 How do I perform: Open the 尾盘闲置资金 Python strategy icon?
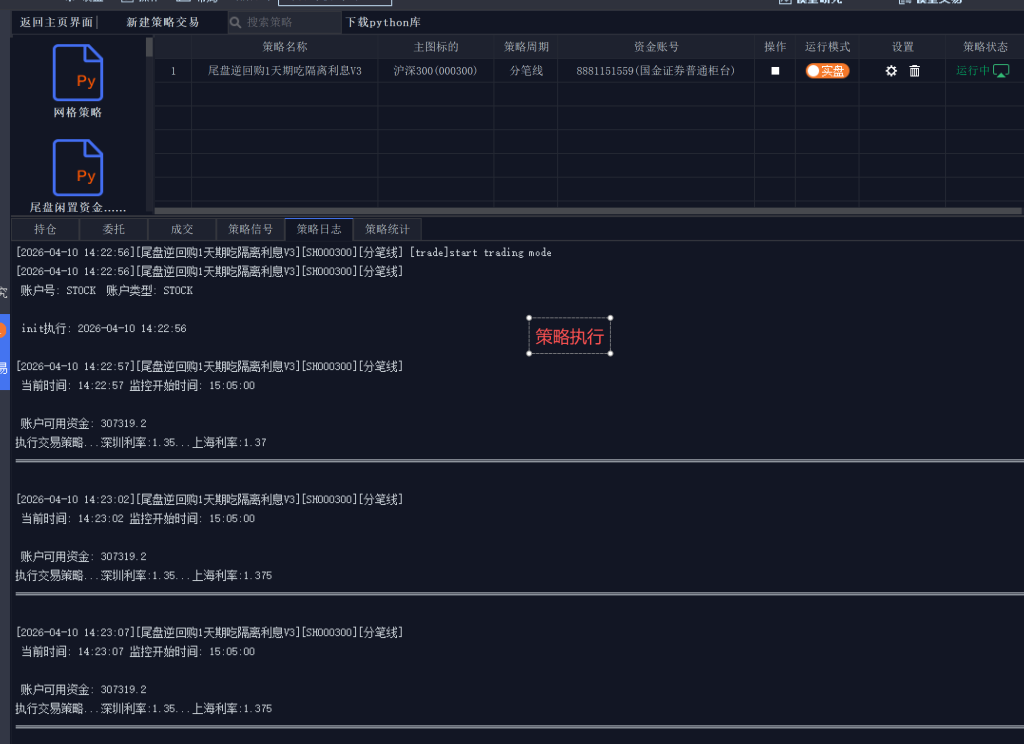(78, 167)
